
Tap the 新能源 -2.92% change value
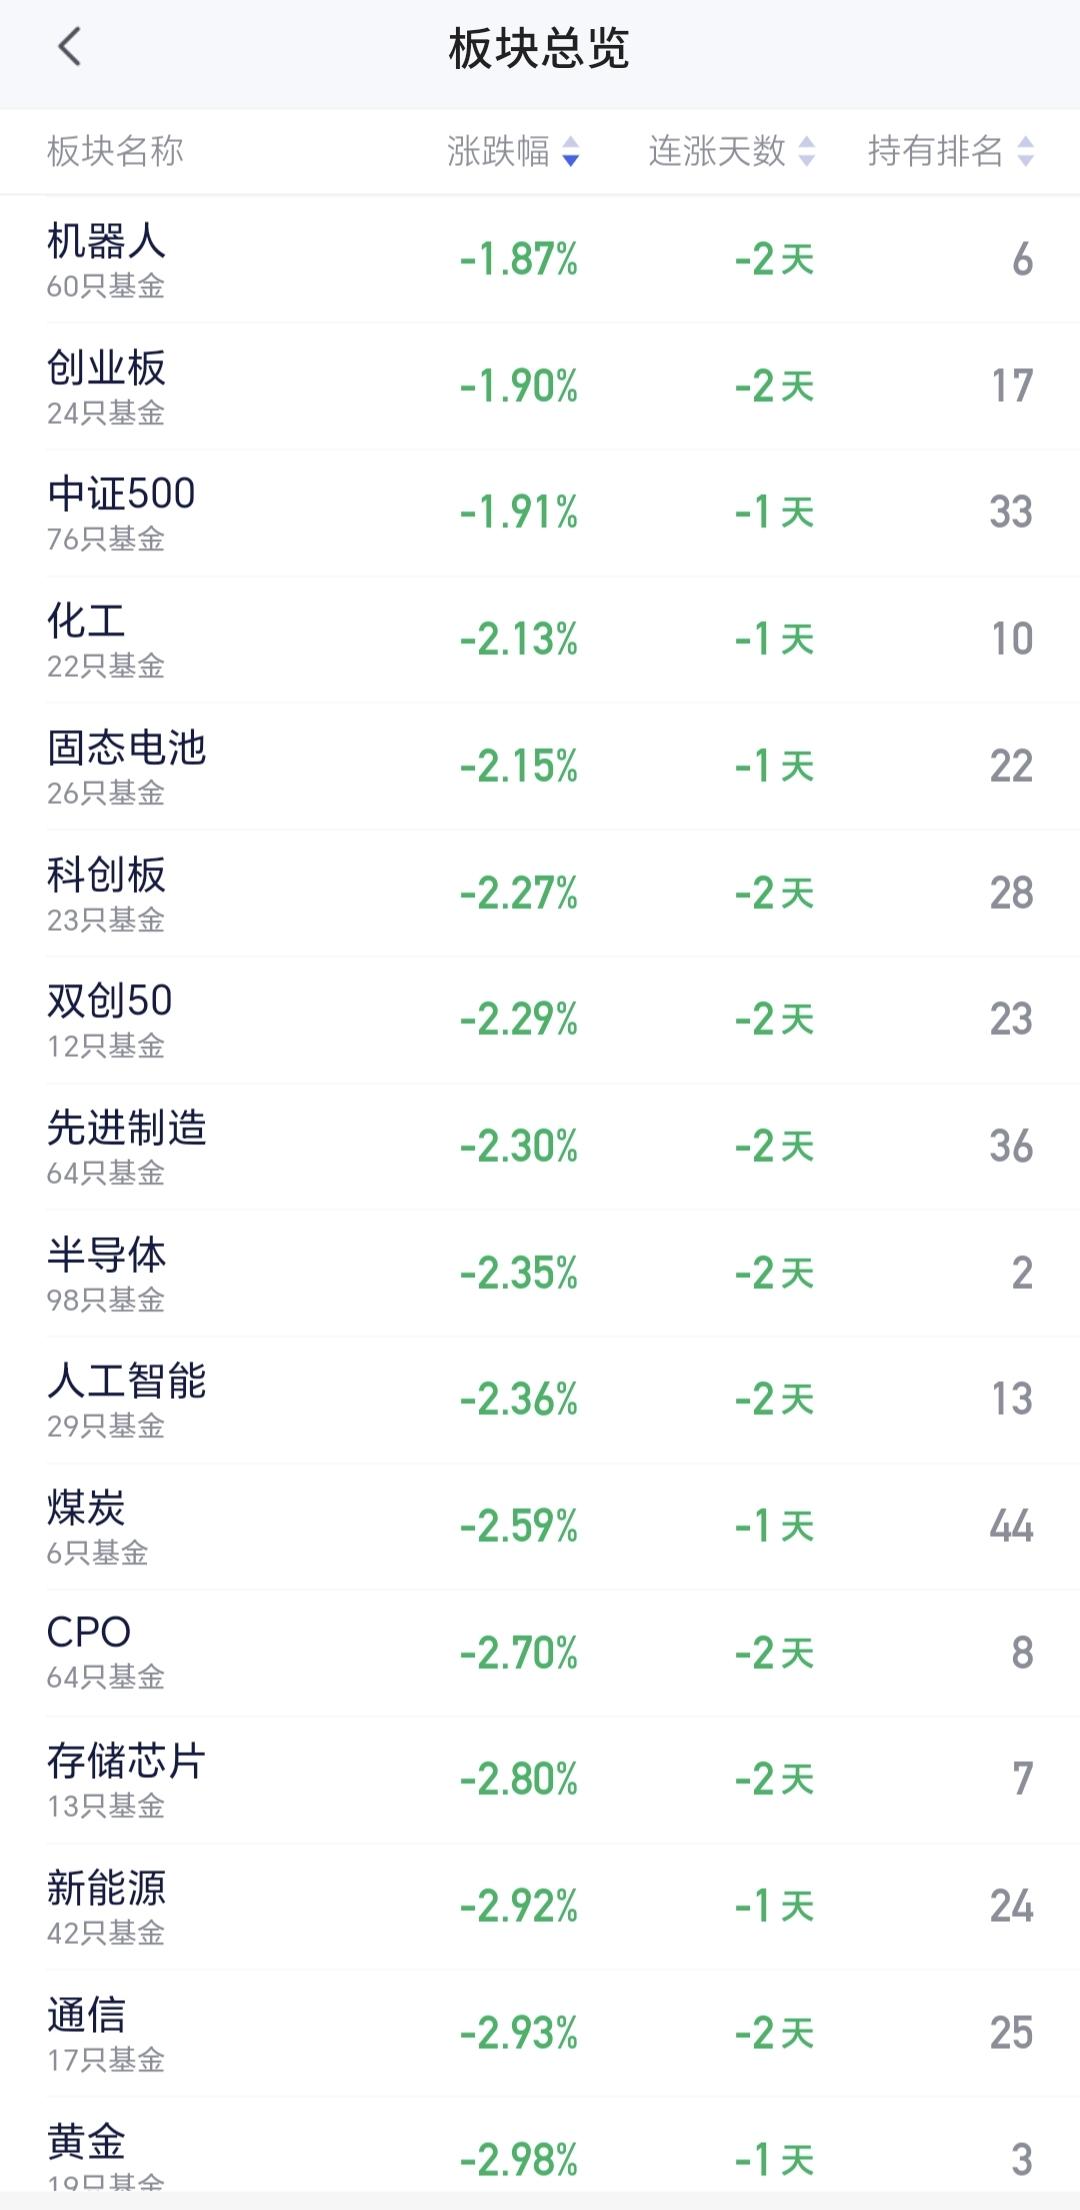coord(519,1906)
